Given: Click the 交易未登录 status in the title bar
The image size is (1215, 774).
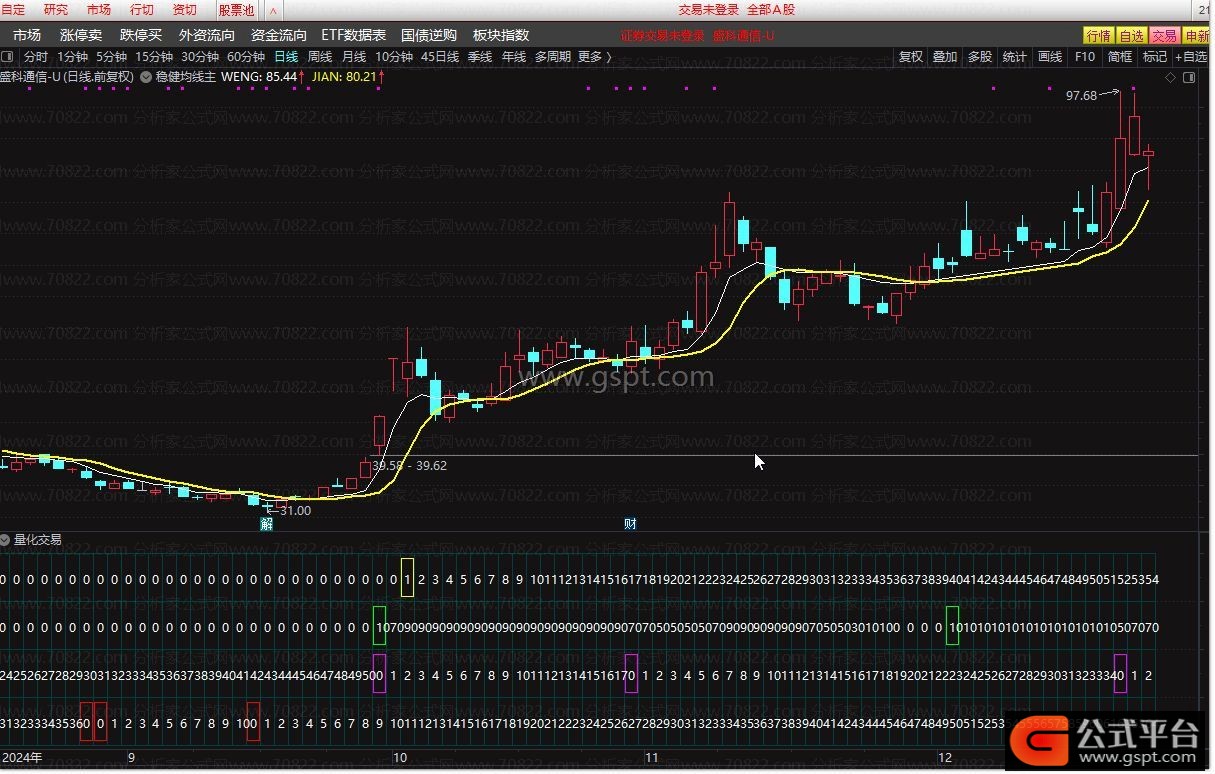Looking at the screenshot, I should (x=708, y=10).
